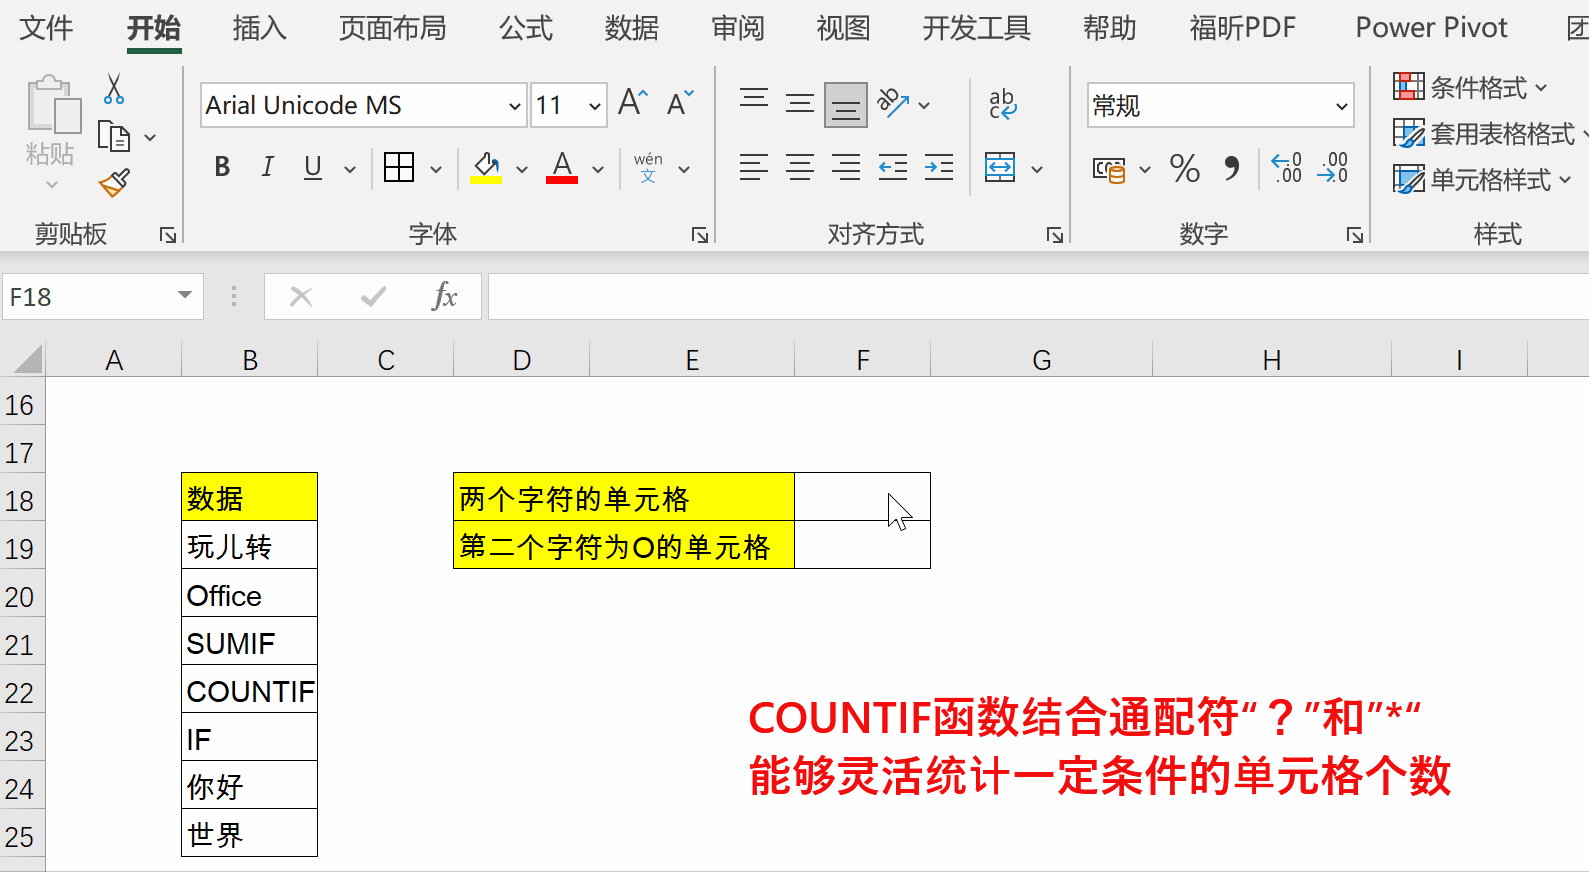Increase font size with the larger A
Viewport: 1589px width, 872px height.
point(632,103)
